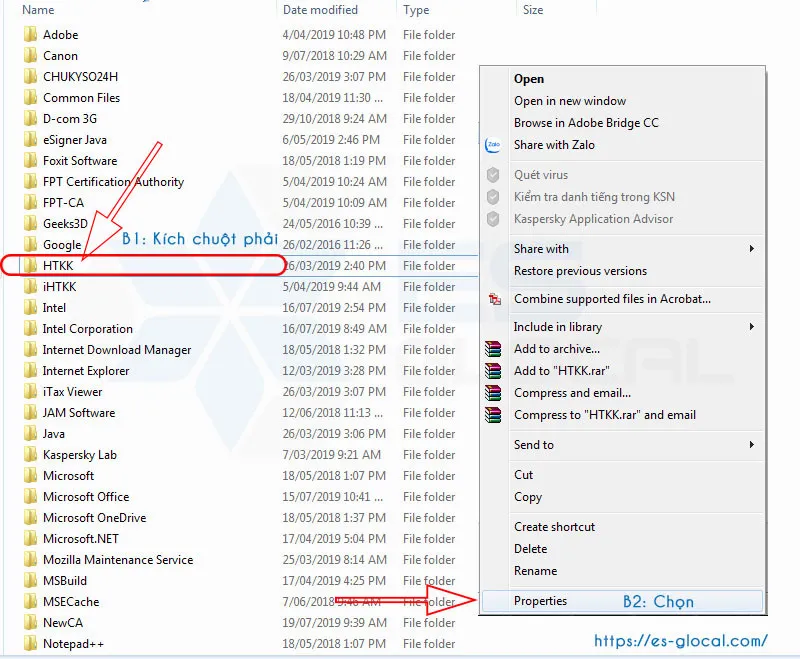Click the Kaspersky Lab folder icon
Image resolution: width=800 pixels, height=659 pixels.
point(31,455)
